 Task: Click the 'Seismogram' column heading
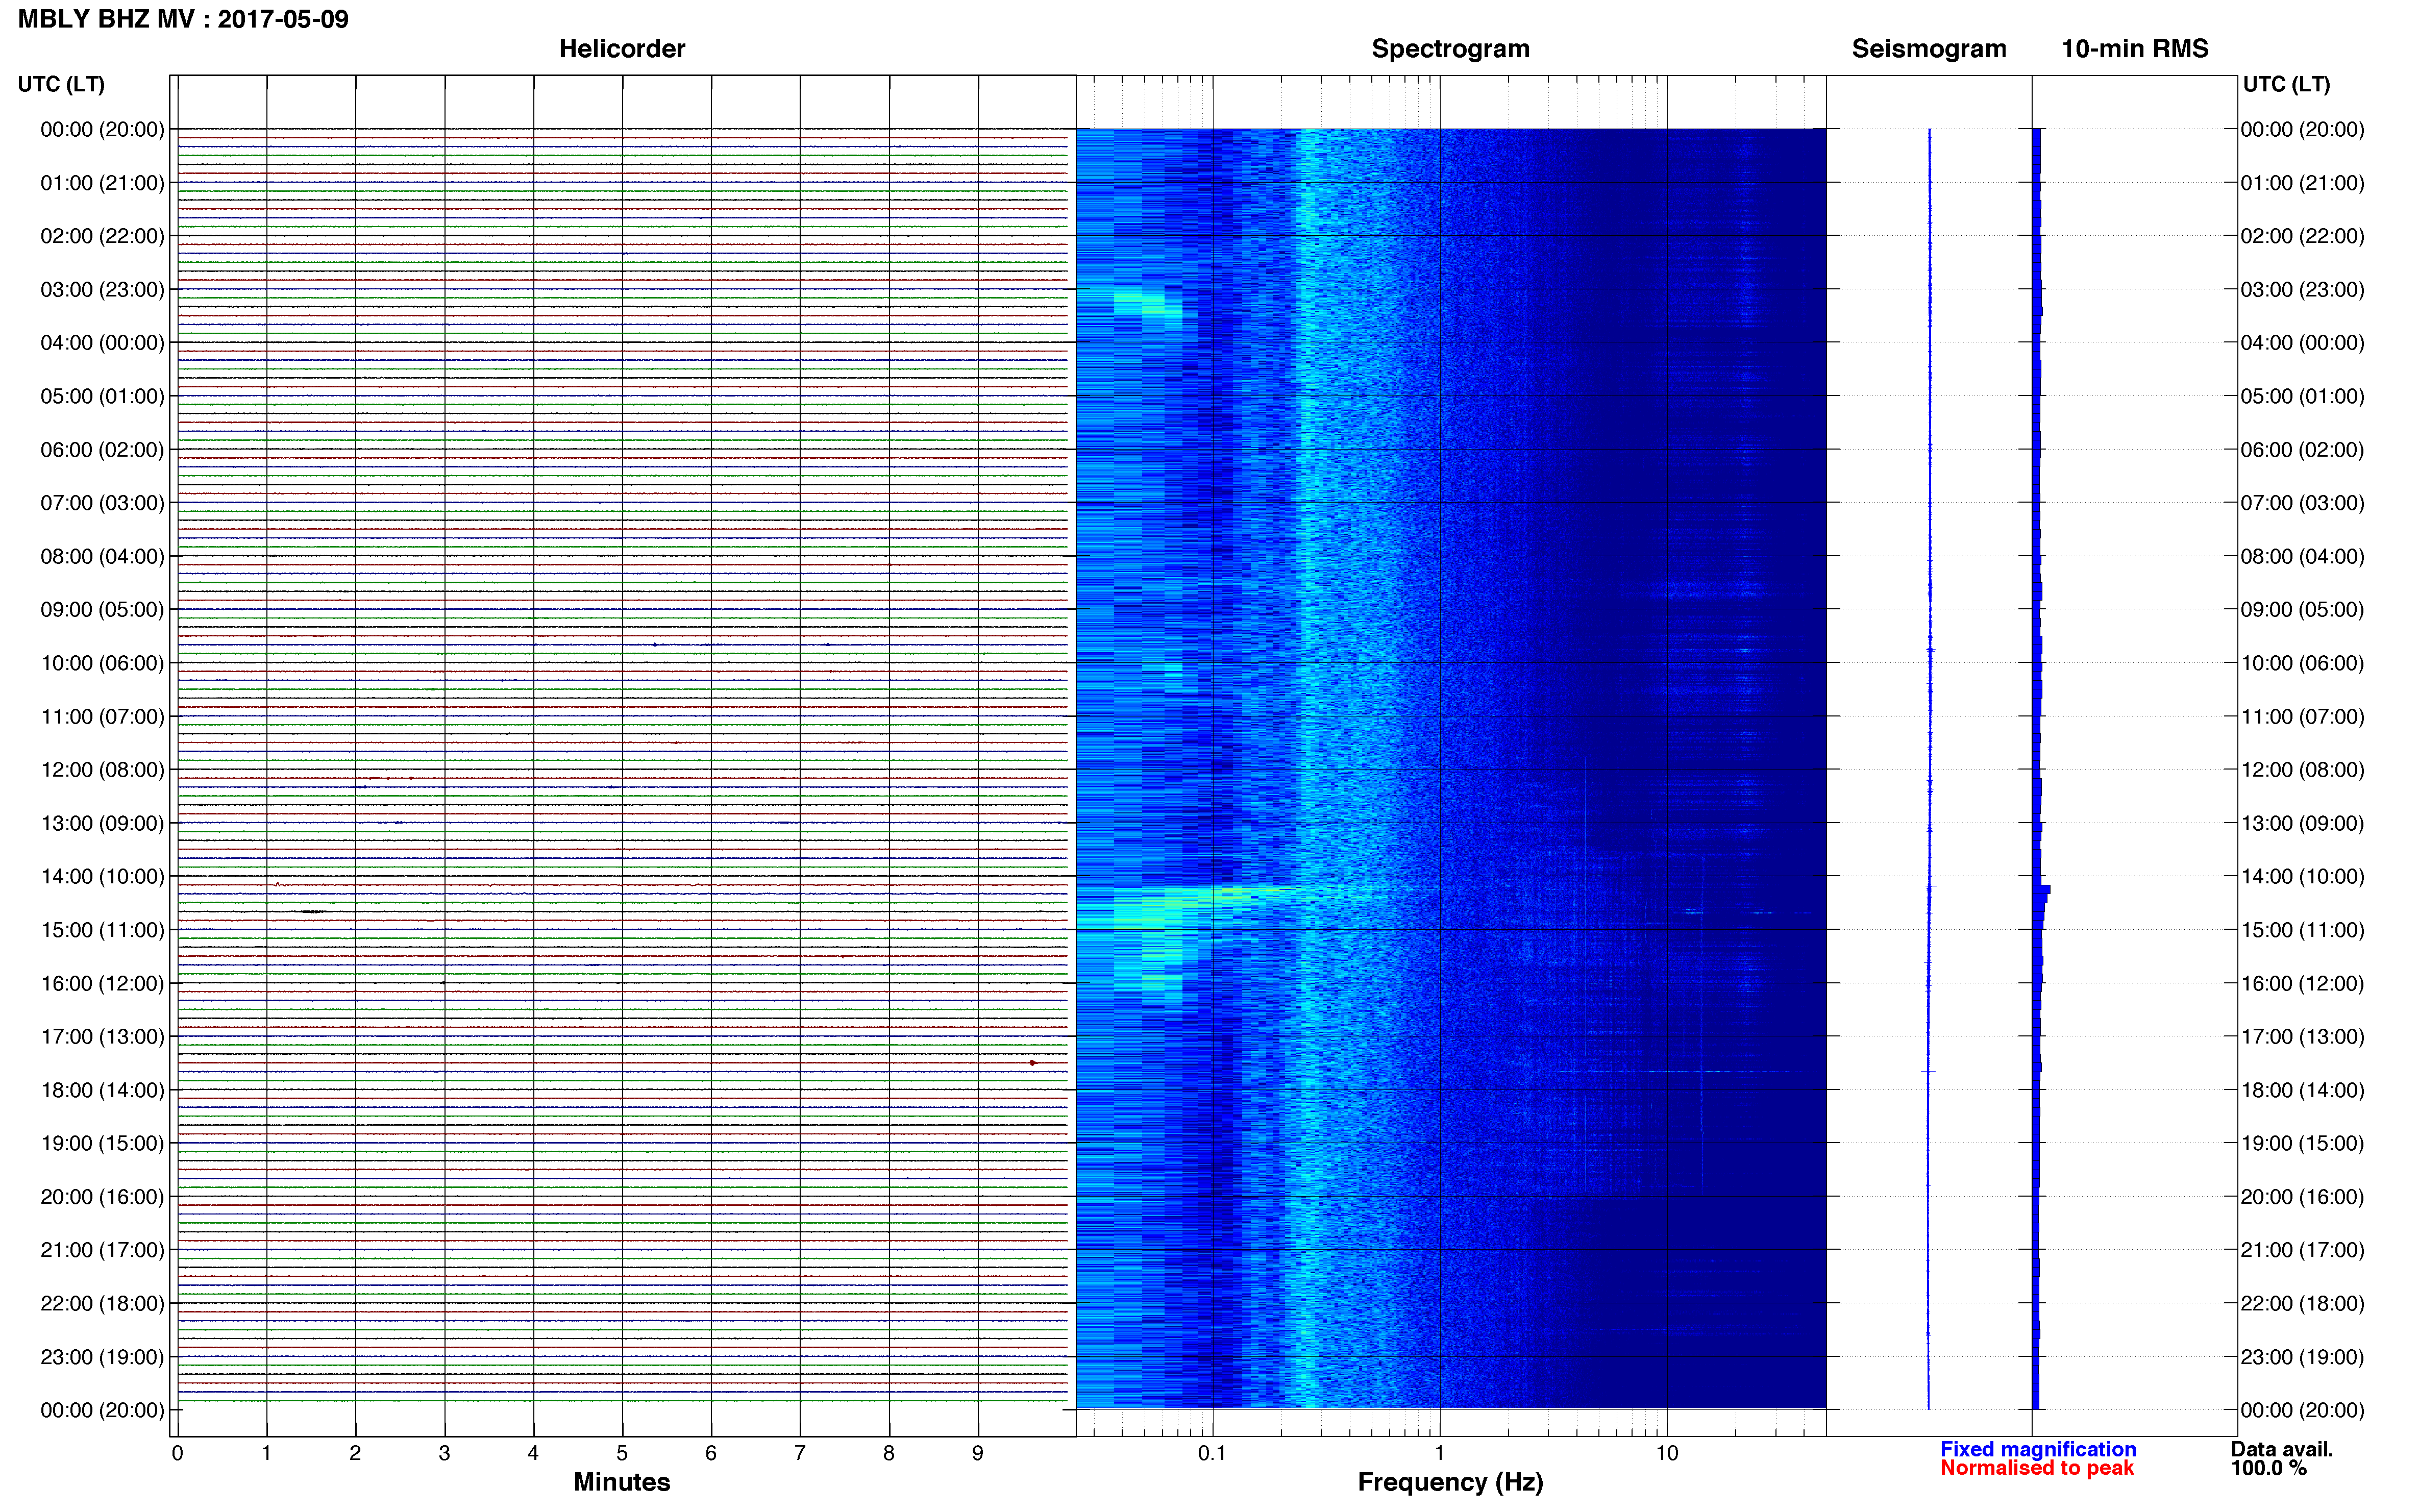pos(1929,49)
